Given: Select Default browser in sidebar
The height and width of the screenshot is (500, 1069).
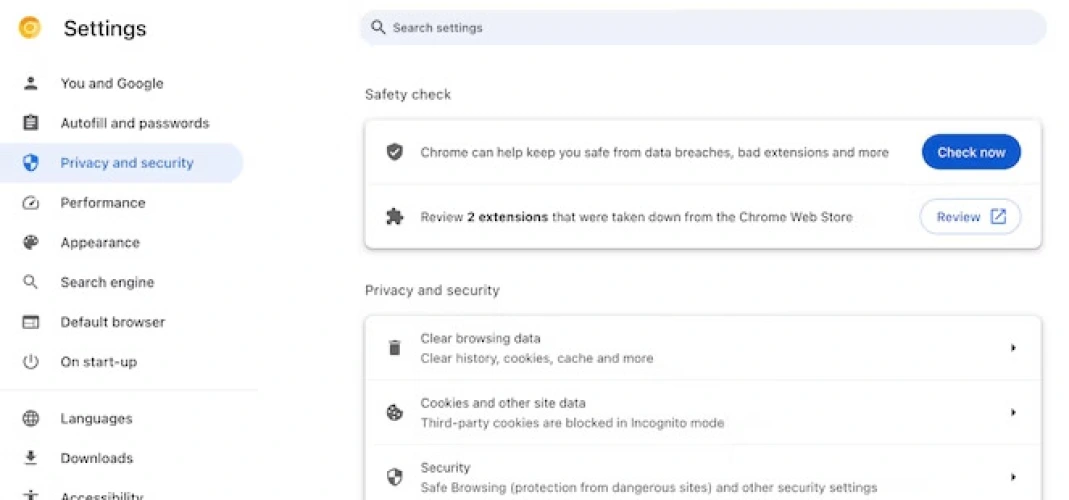Looking at the screenshot, I should click(112, 322).
